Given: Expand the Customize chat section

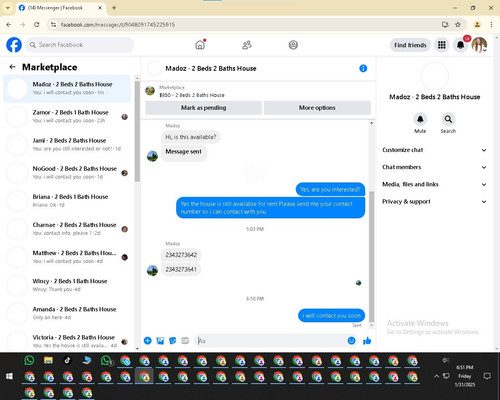Looking at the screenshot, I should coord(434,150).
